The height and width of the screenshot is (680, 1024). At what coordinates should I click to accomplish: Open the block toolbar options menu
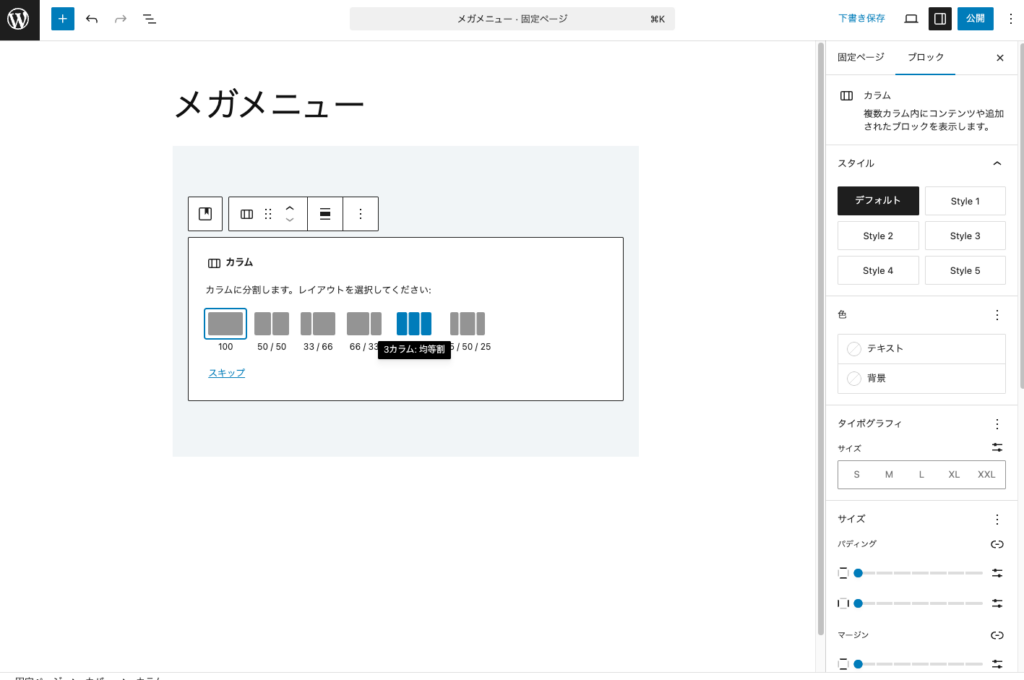pos(360,213)
